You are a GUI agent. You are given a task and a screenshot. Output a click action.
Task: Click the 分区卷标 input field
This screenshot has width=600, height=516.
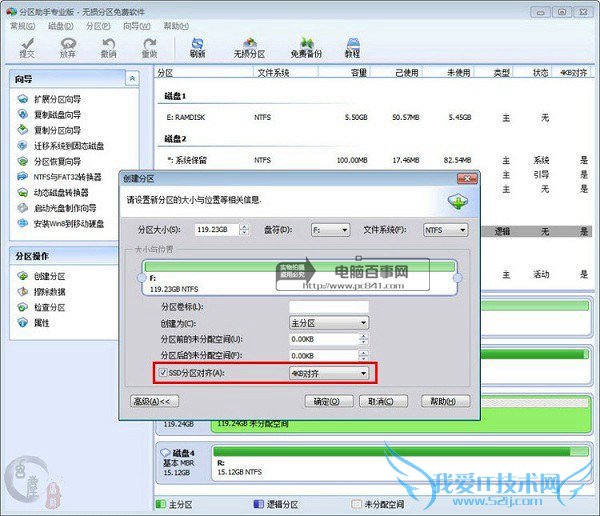point(329,307)
